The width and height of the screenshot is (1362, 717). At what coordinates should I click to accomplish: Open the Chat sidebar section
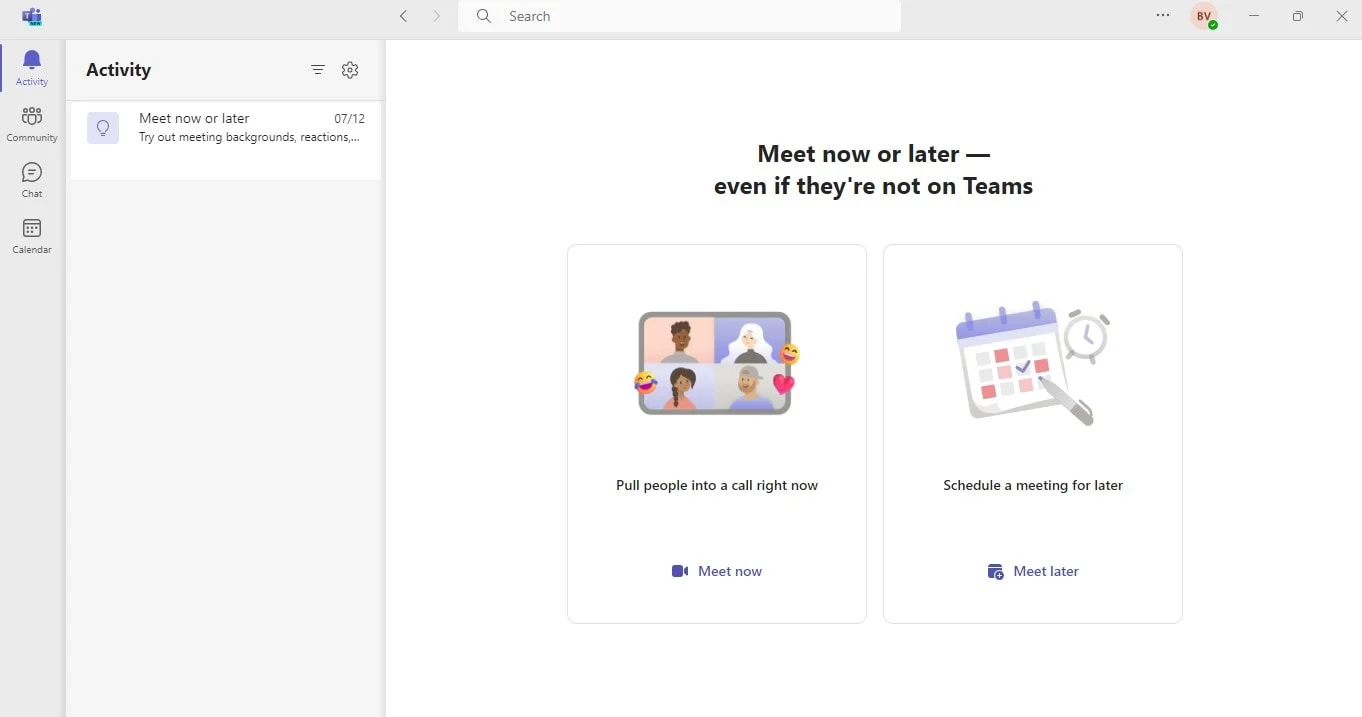point(32,180)
